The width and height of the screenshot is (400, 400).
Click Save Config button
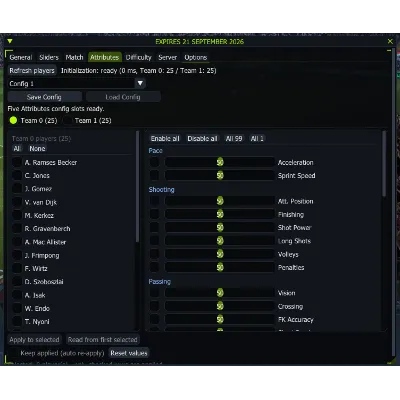click(x=44, y=97)
